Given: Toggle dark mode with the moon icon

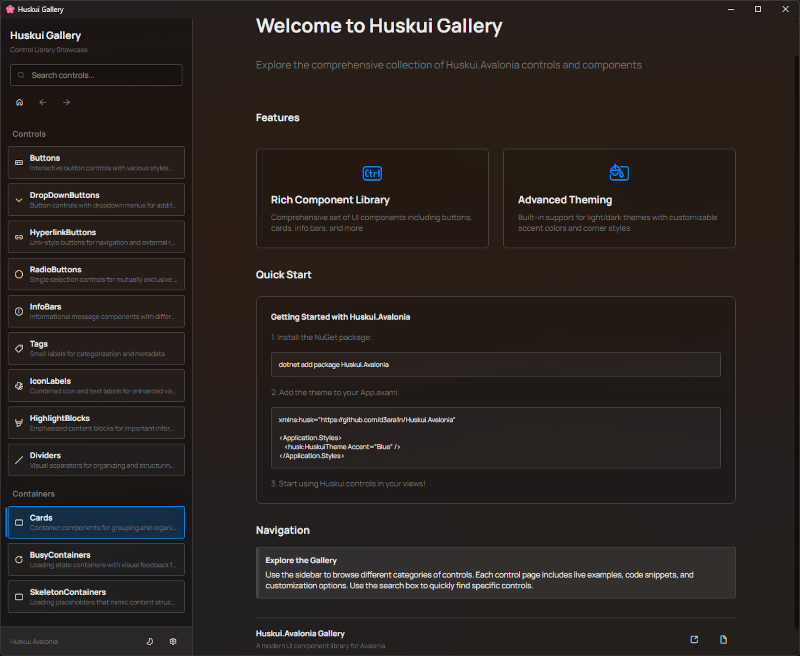Looking at the screenshot, I should click(150, 641).
